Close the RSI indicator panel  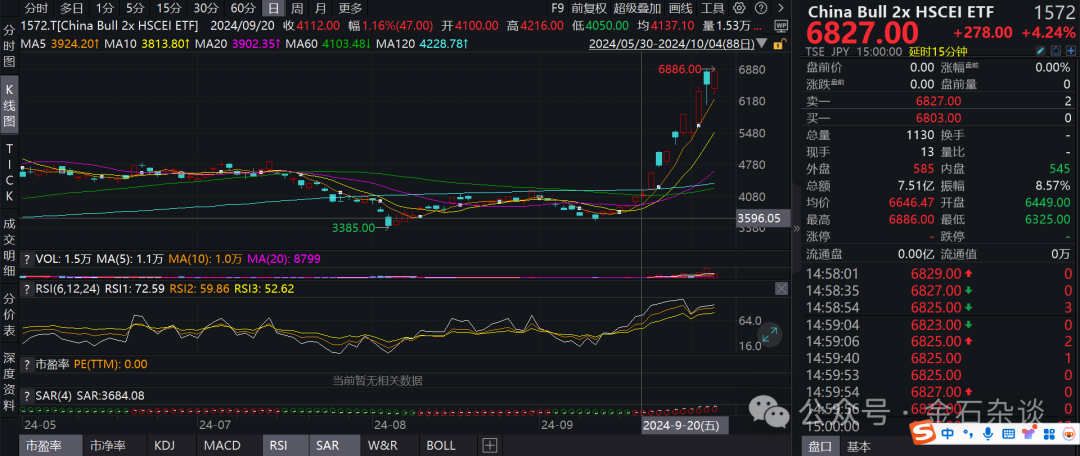pyautogui.click(x=781, y=288)
